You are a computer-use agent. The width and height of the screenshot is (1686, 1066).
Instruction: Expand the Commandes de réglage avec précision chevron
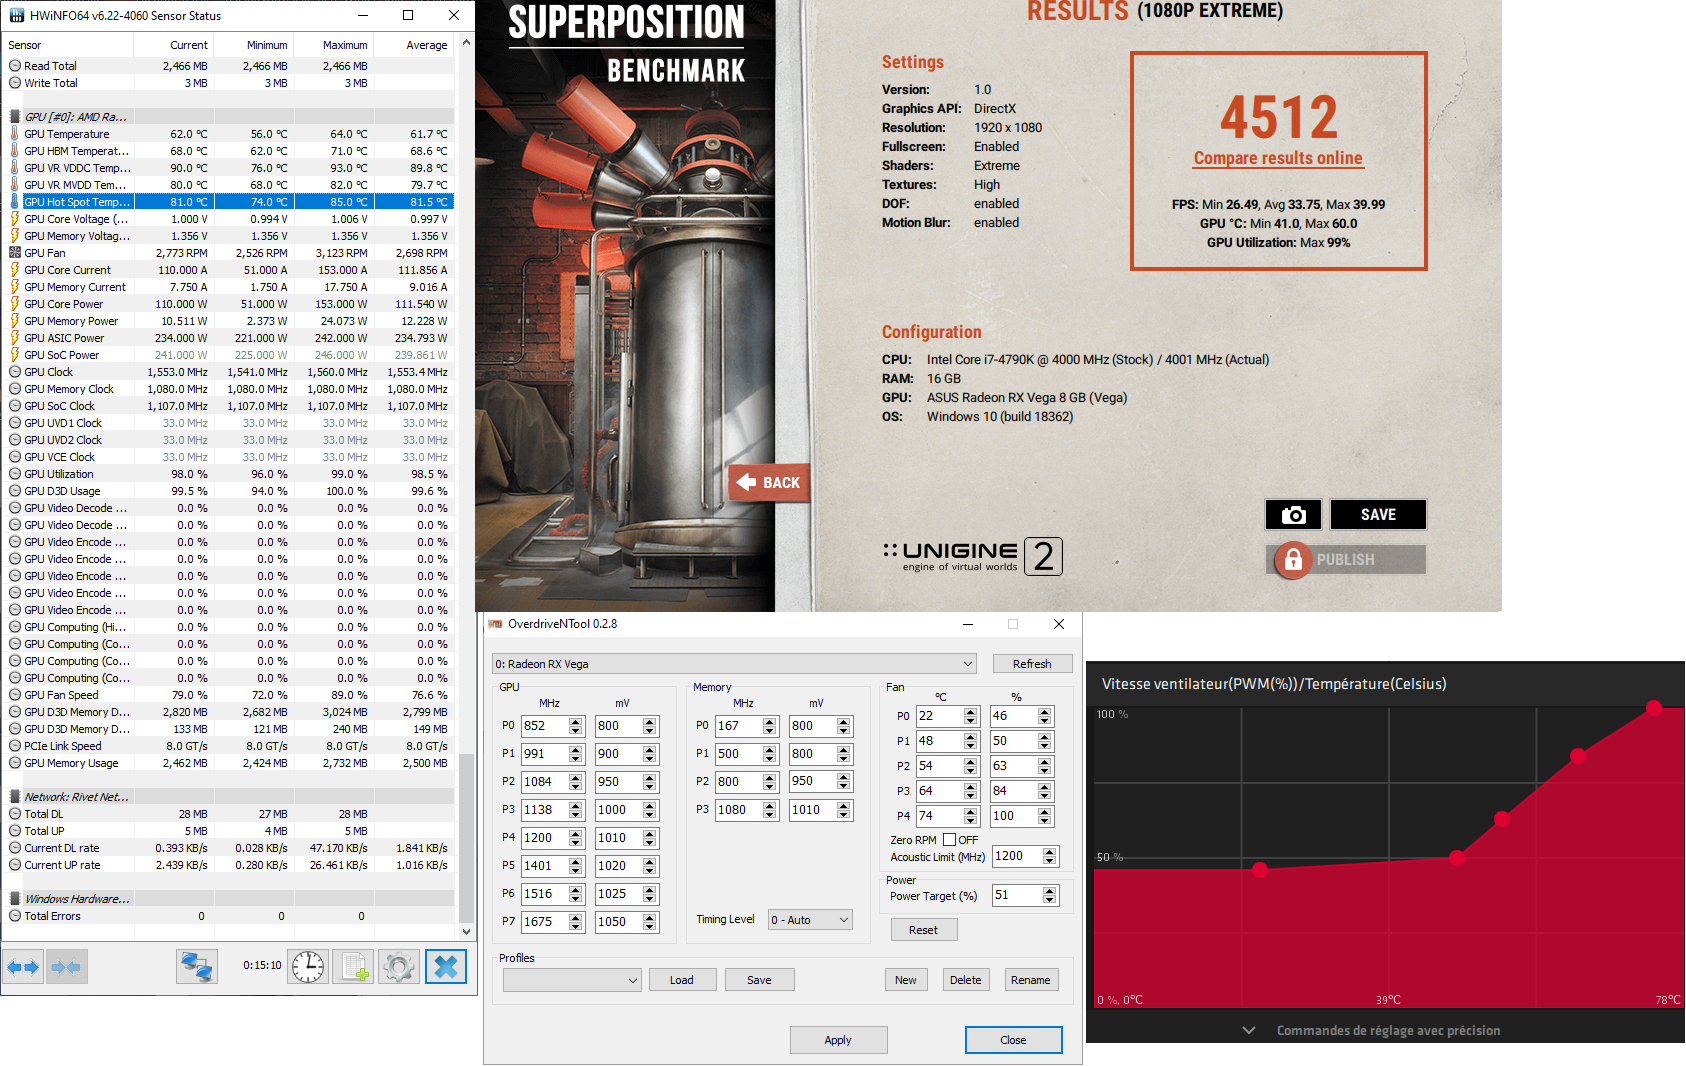[x=1249, y=1030]
